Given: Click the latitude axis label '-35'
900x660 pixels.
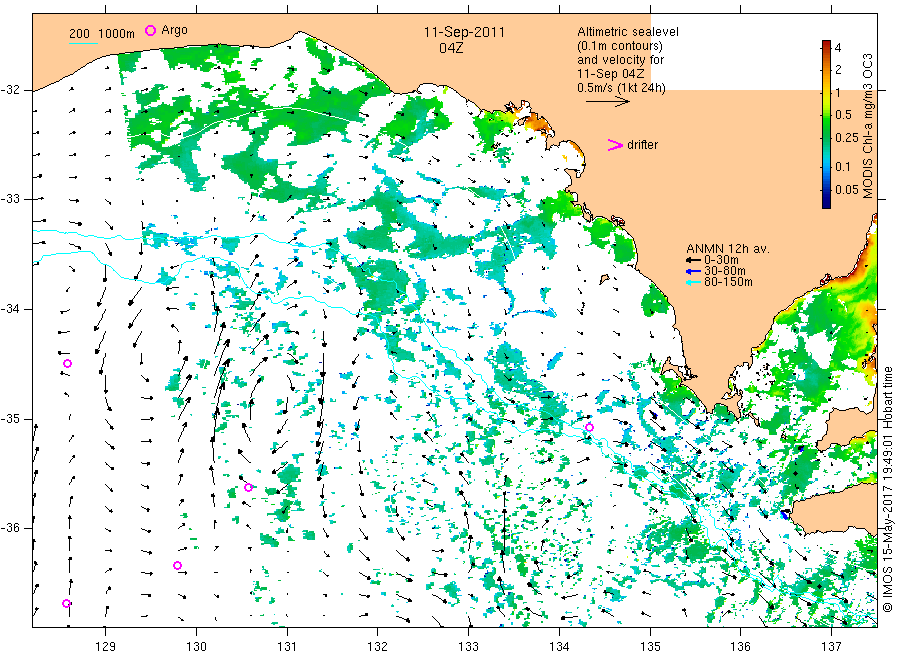Looking at the screenshot, I should (10, 418).
